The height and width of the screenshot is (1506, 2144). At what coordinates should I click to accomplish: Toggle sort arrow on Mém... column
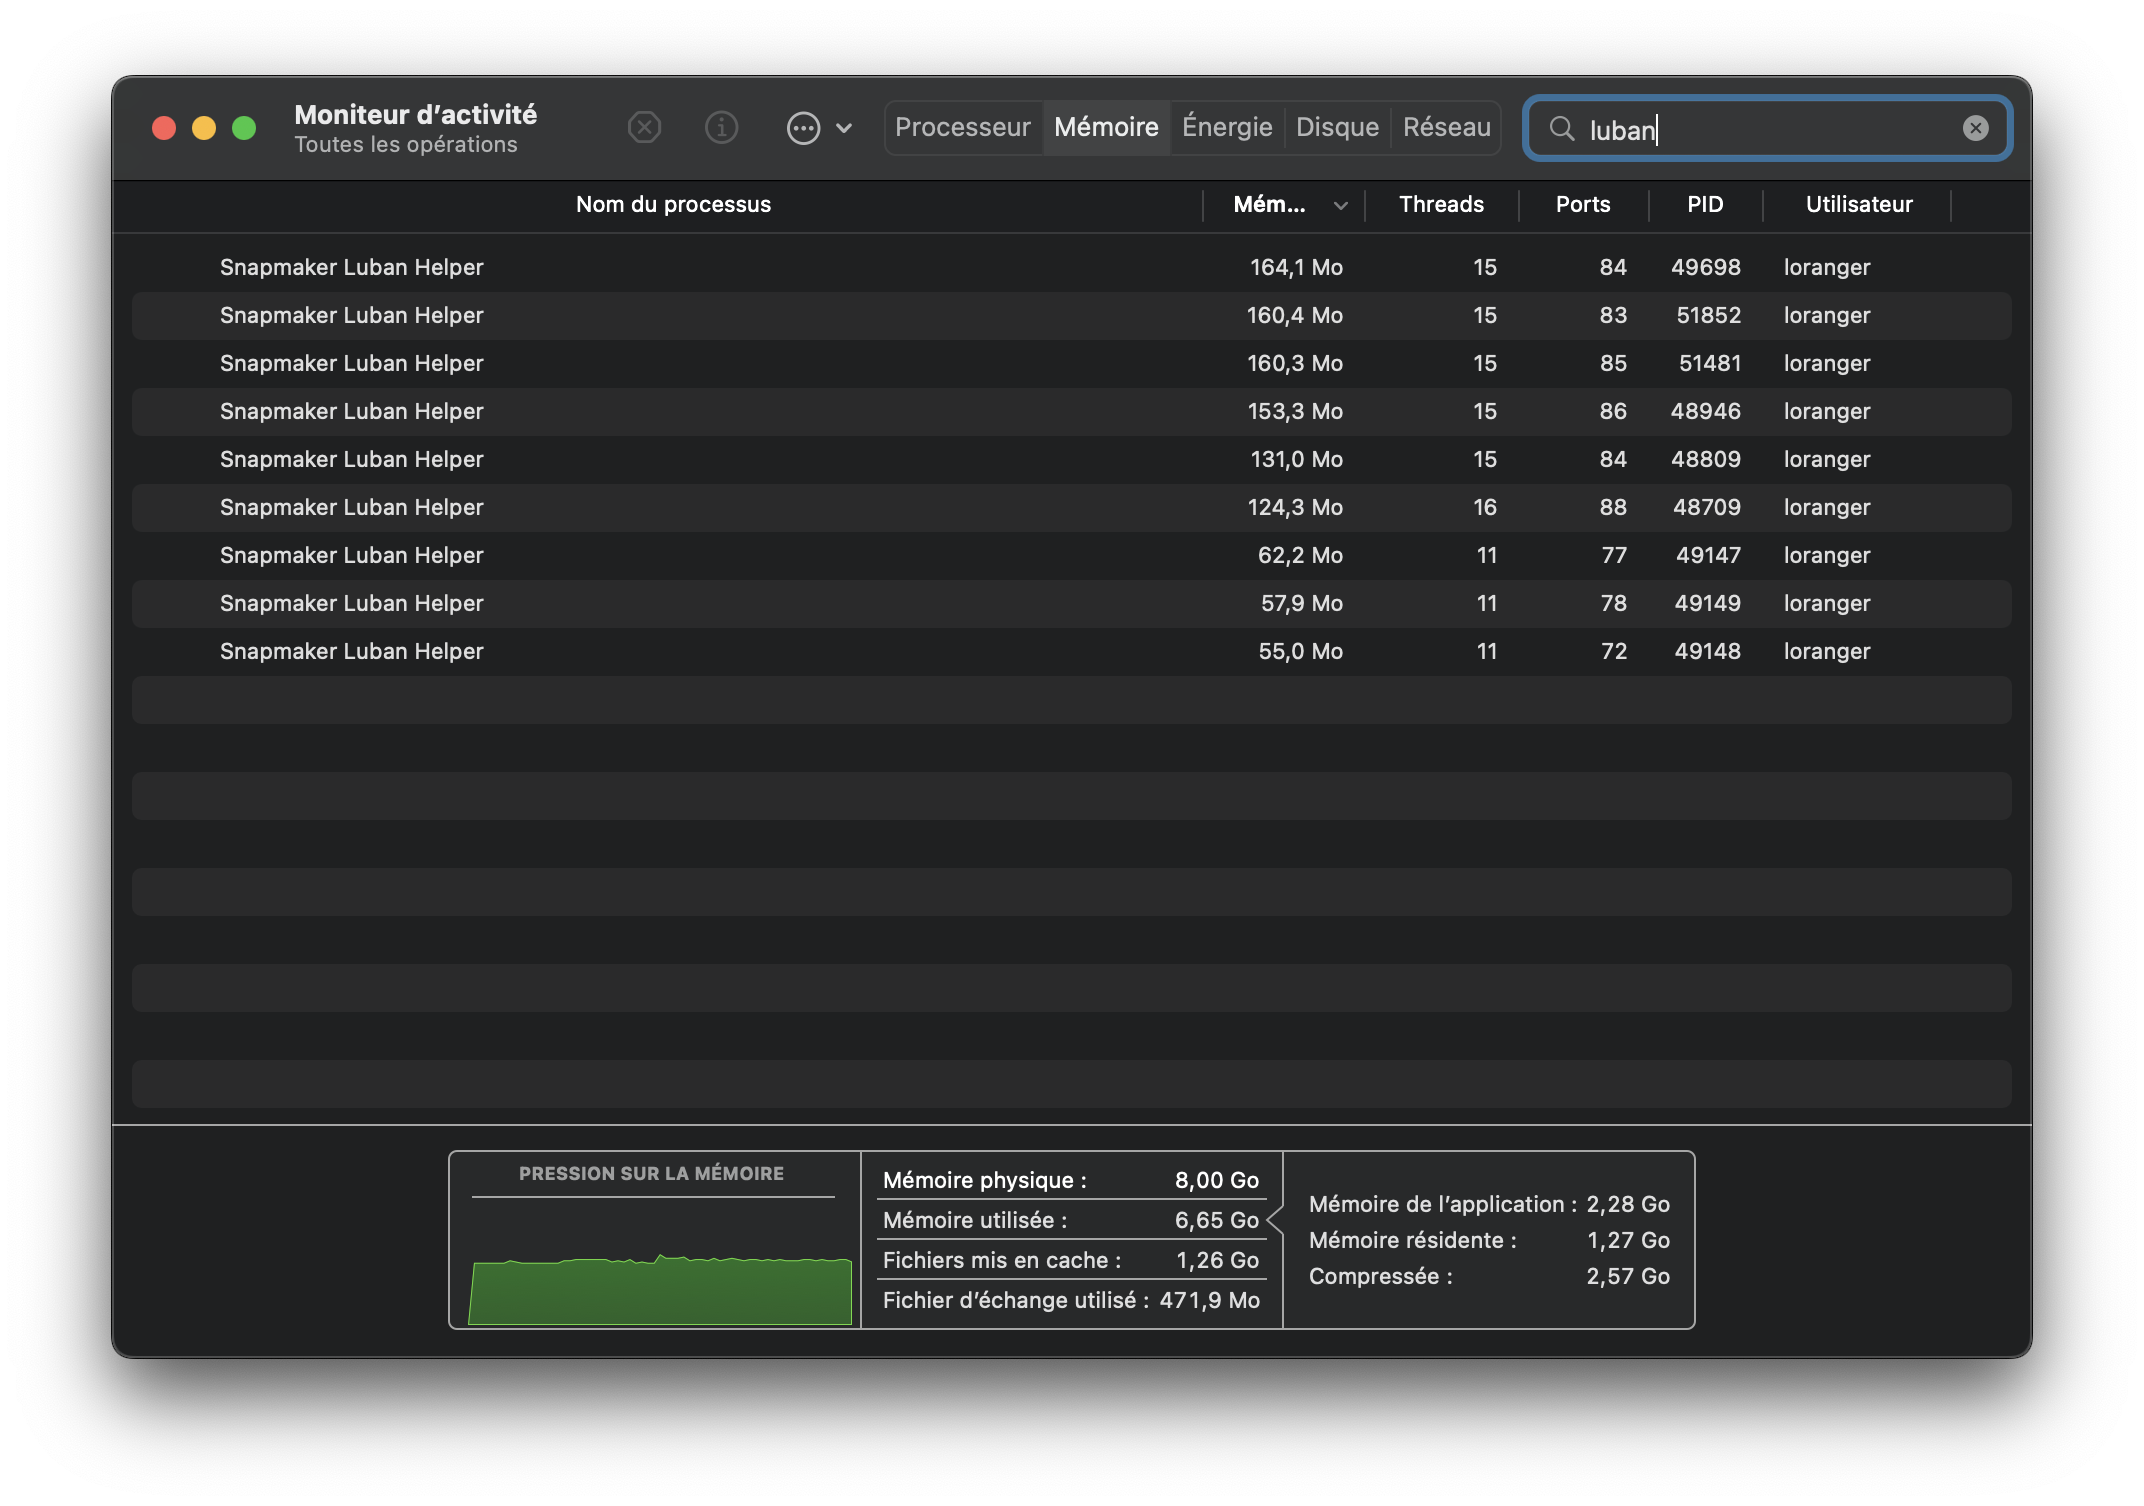click(x=1340, y=205)
